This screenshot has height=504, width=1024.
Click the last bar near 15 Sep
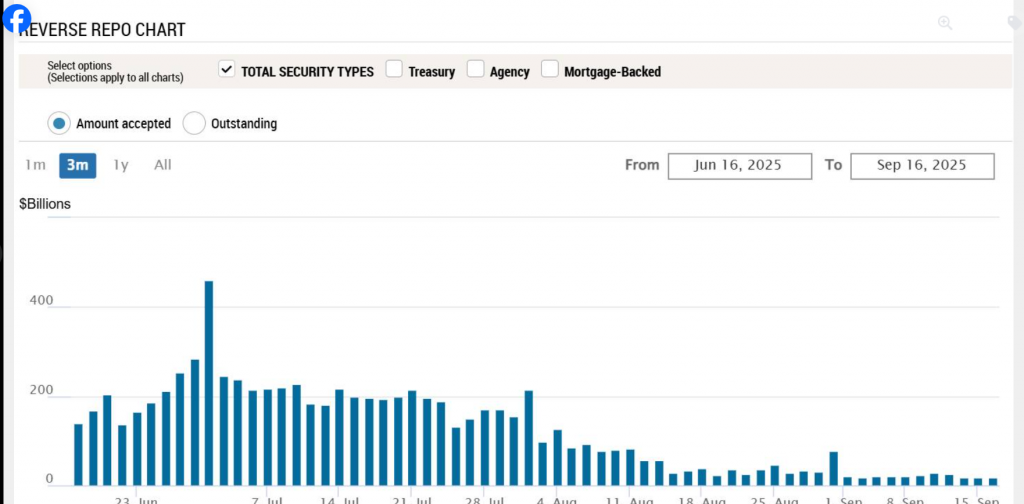[x=993, y=481]
